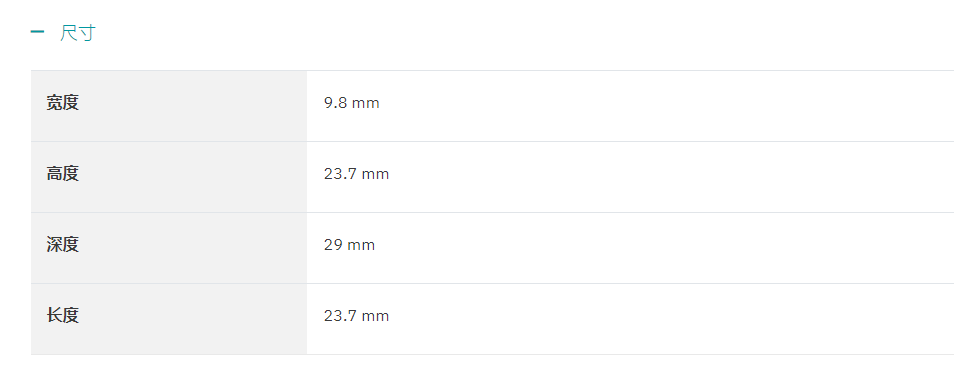
Task: Click the 23.7 mm value beside 长度
Action: point(357,316)
